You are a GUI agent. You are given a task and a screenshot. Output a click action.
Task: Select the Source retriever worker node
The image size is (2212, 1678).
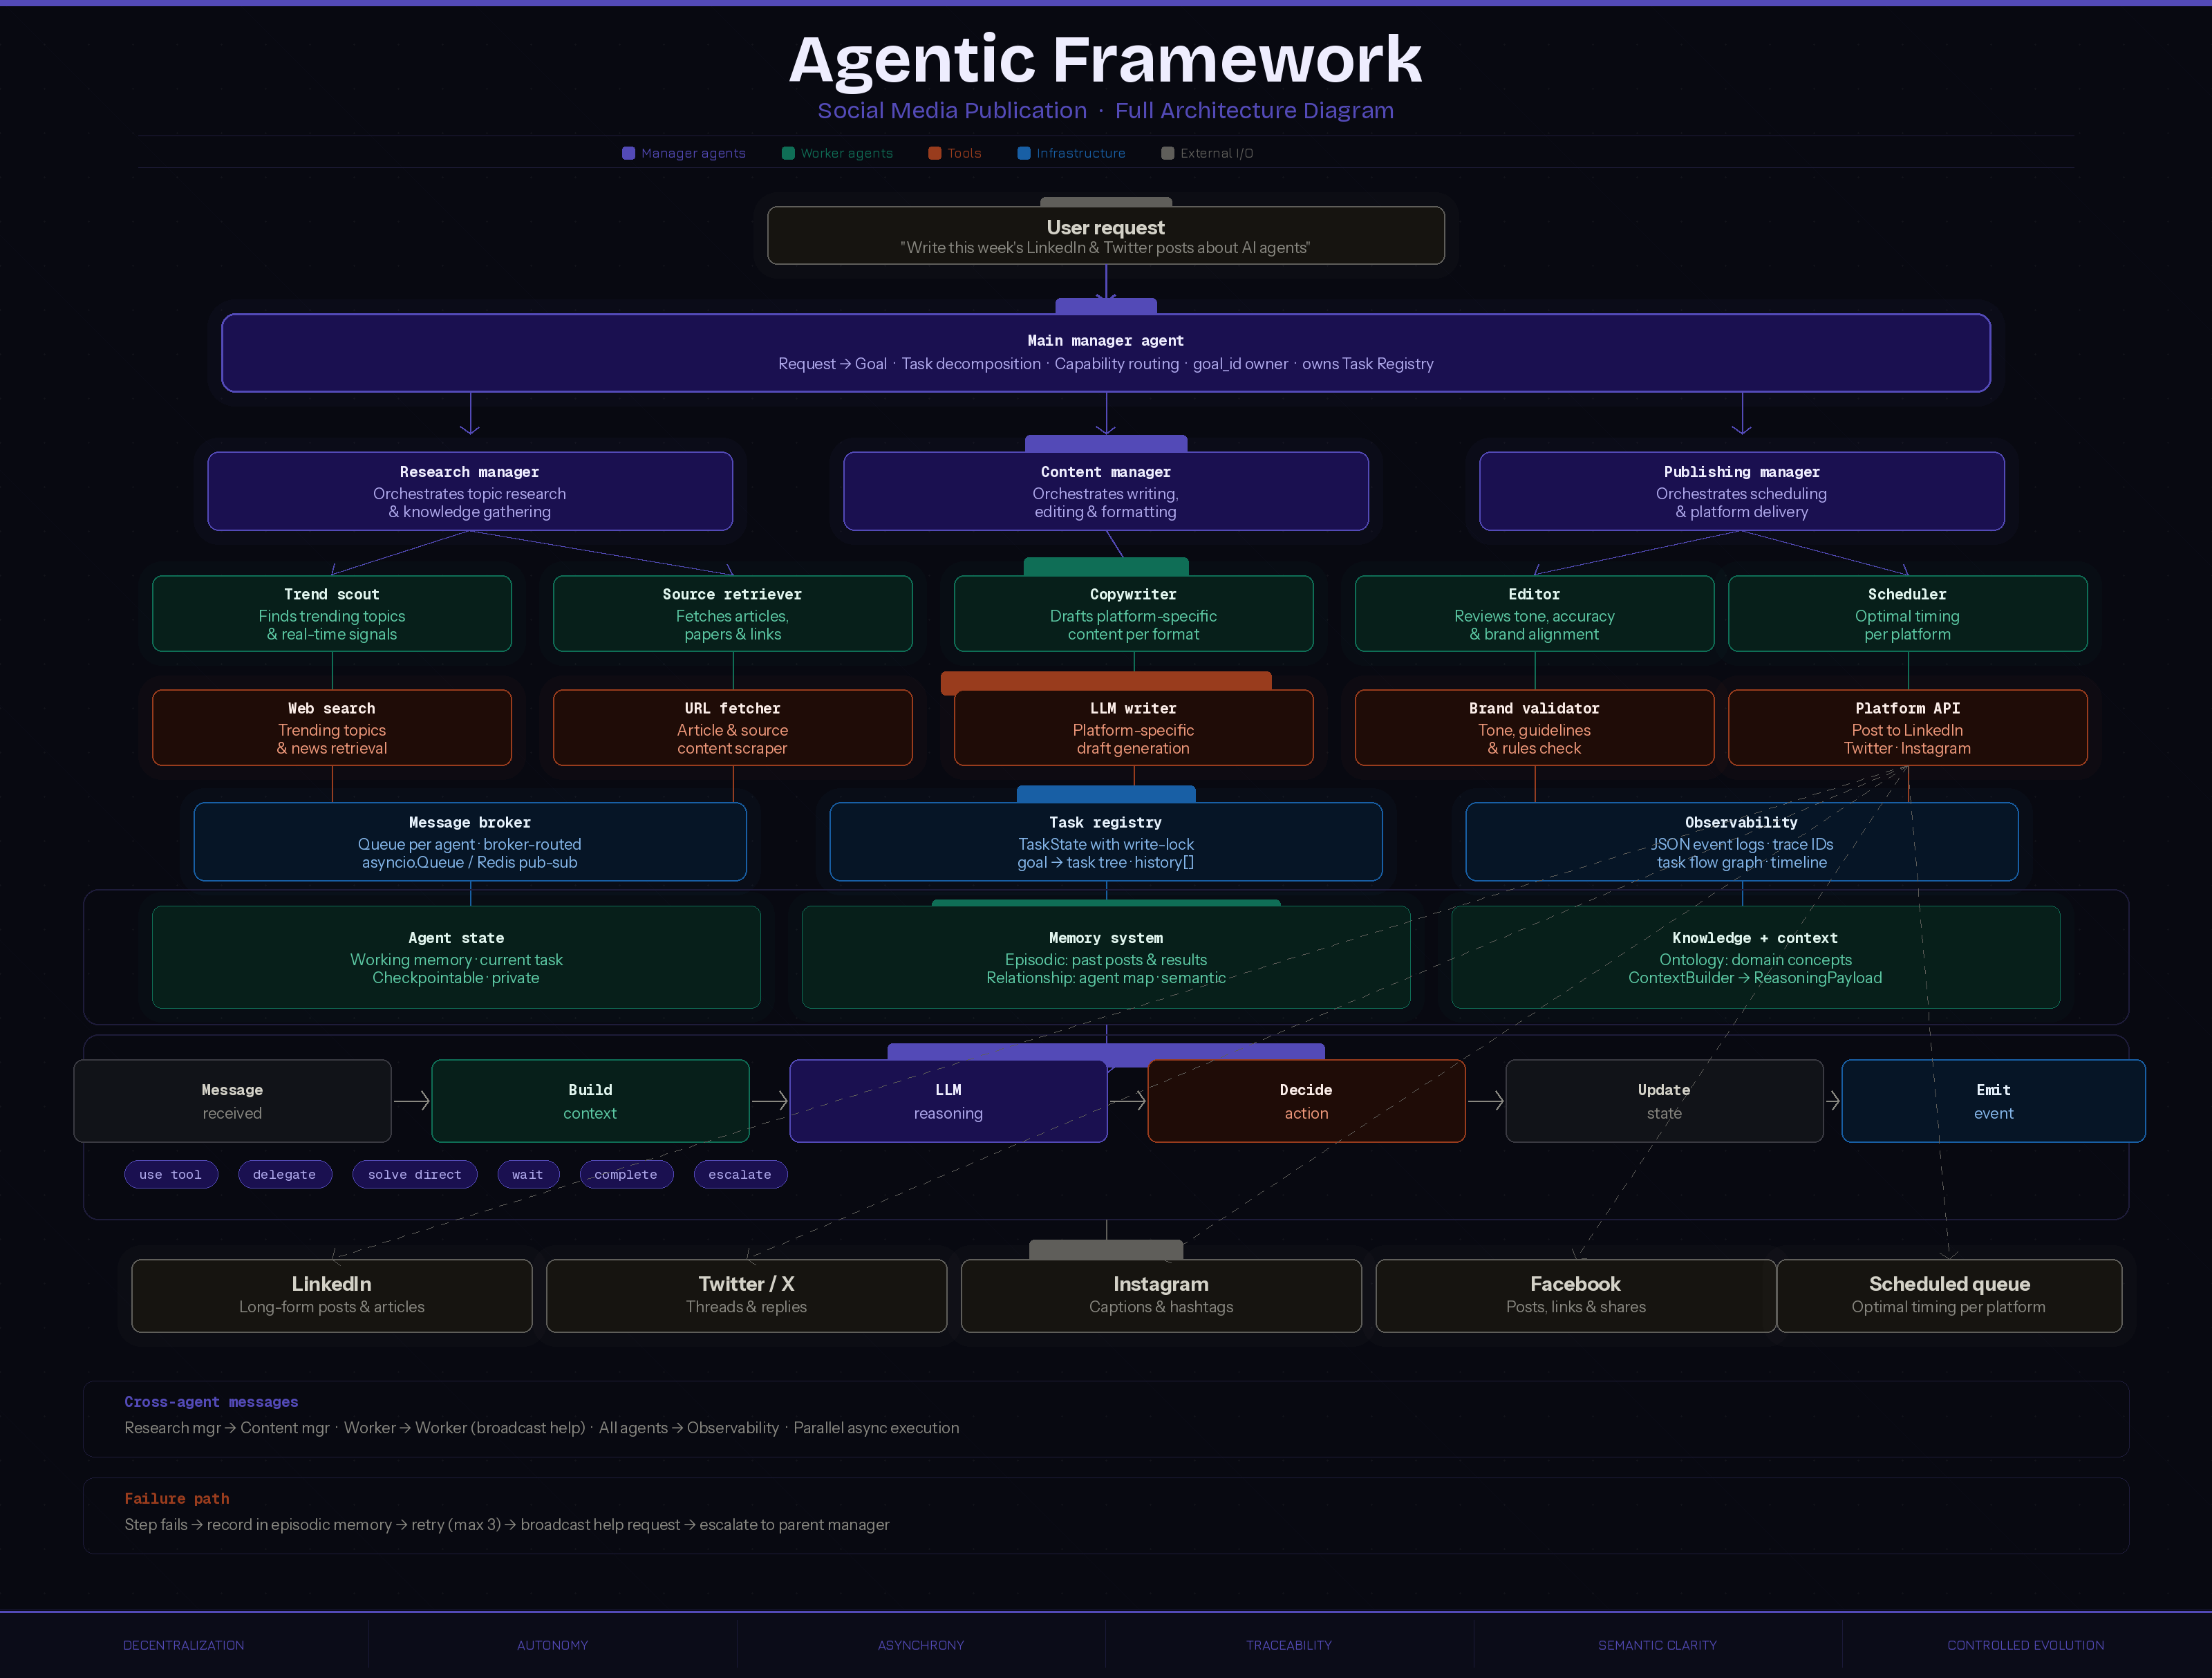[x=733, y=614]
